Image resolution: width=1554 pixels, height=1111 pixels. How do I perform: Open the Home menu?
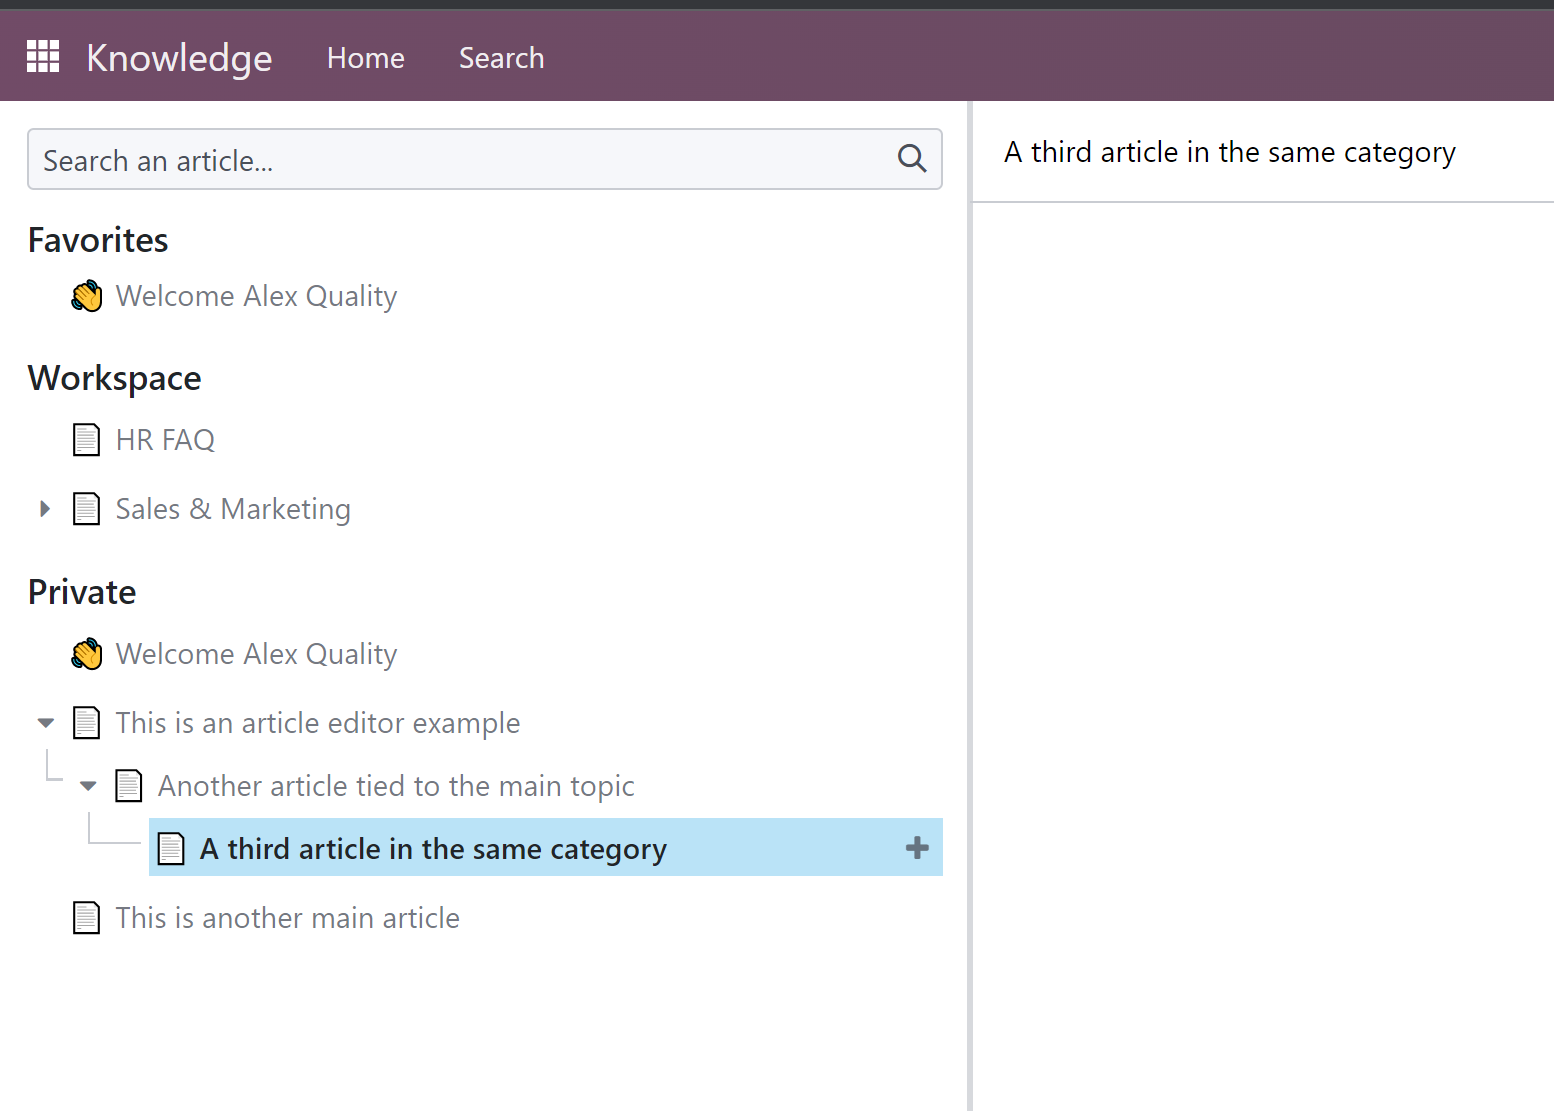point(365,58)
